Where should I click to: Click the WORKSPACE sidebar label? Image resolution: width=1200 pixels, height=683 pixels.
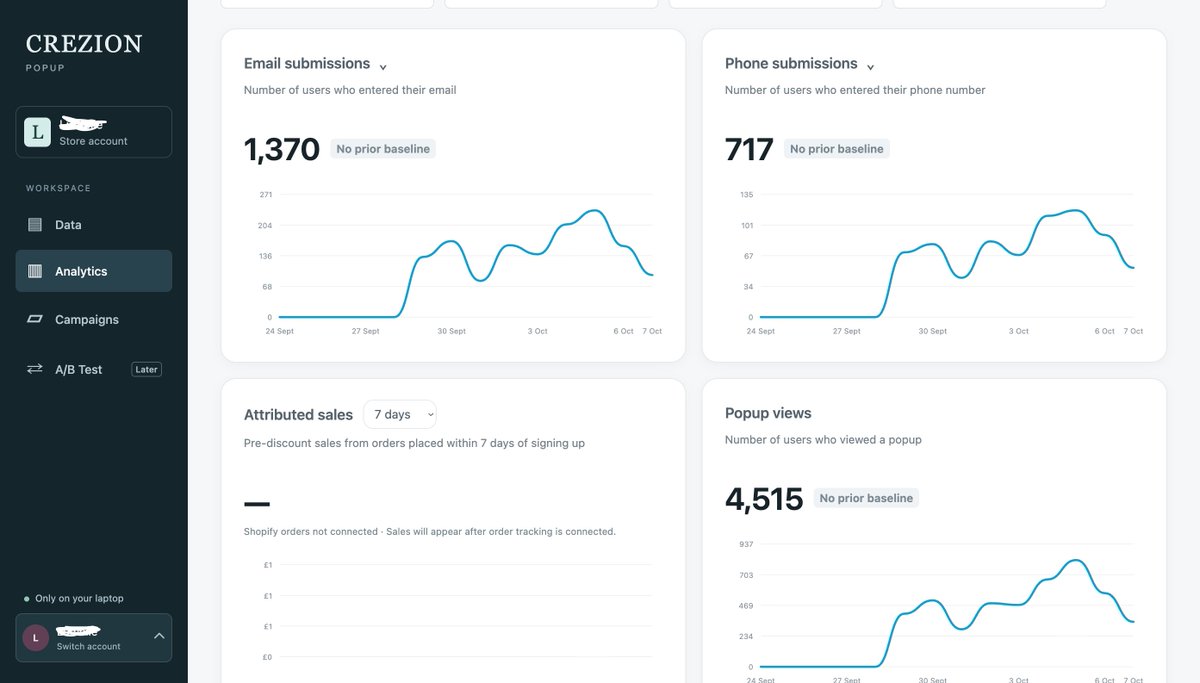click(x=58, y=188)
